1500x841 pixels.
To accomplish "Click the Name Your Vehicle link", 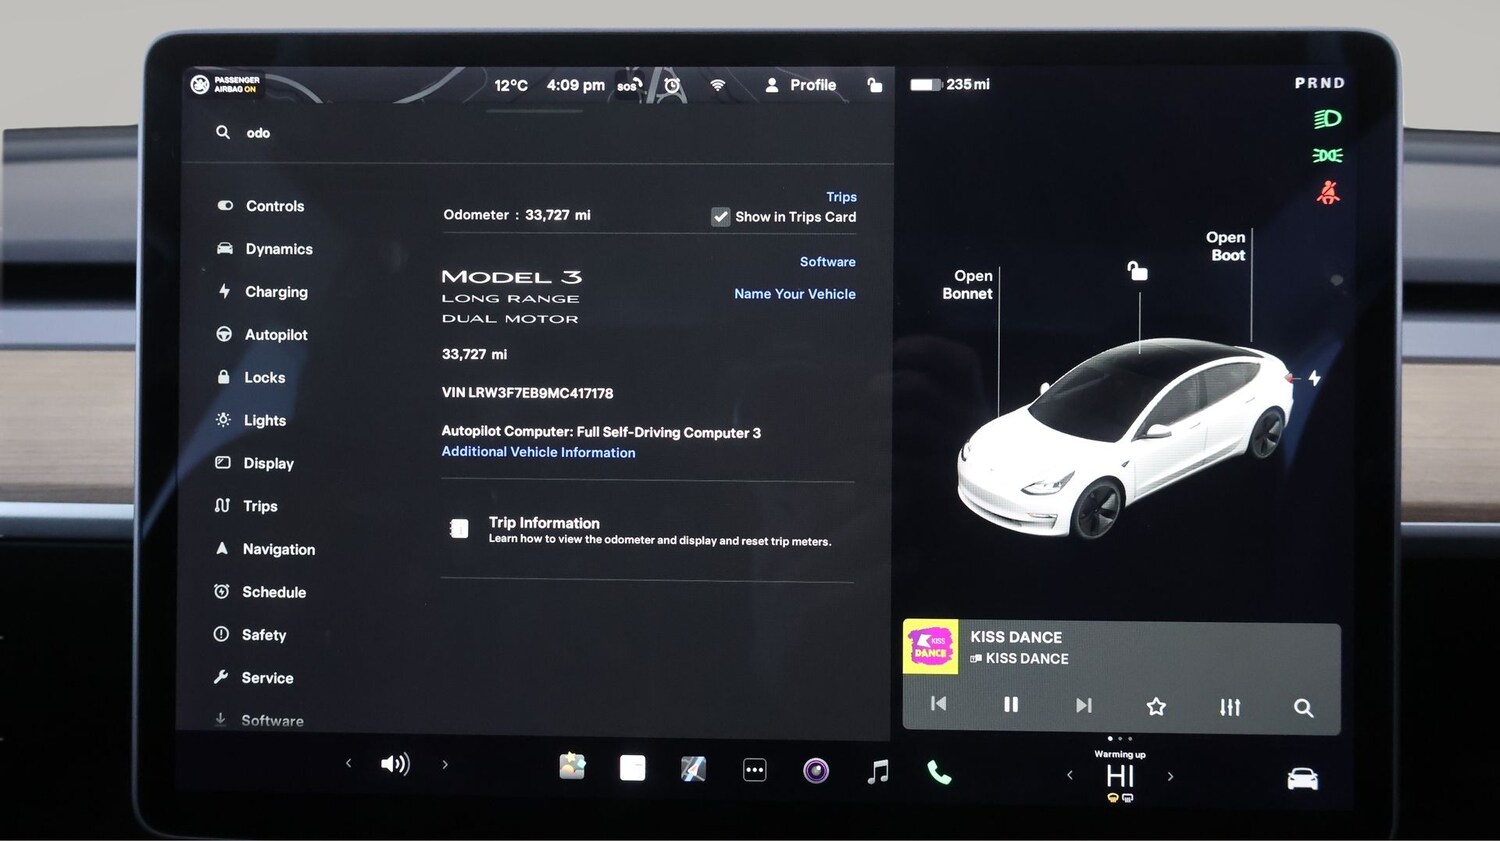I will coord(795,293).
